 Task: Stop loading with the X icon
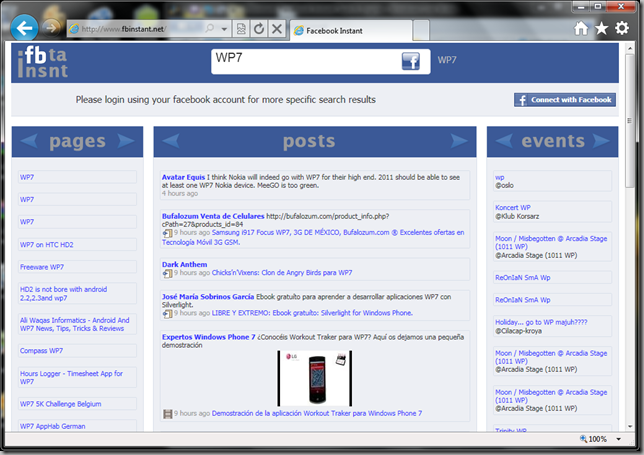[277, 29]
